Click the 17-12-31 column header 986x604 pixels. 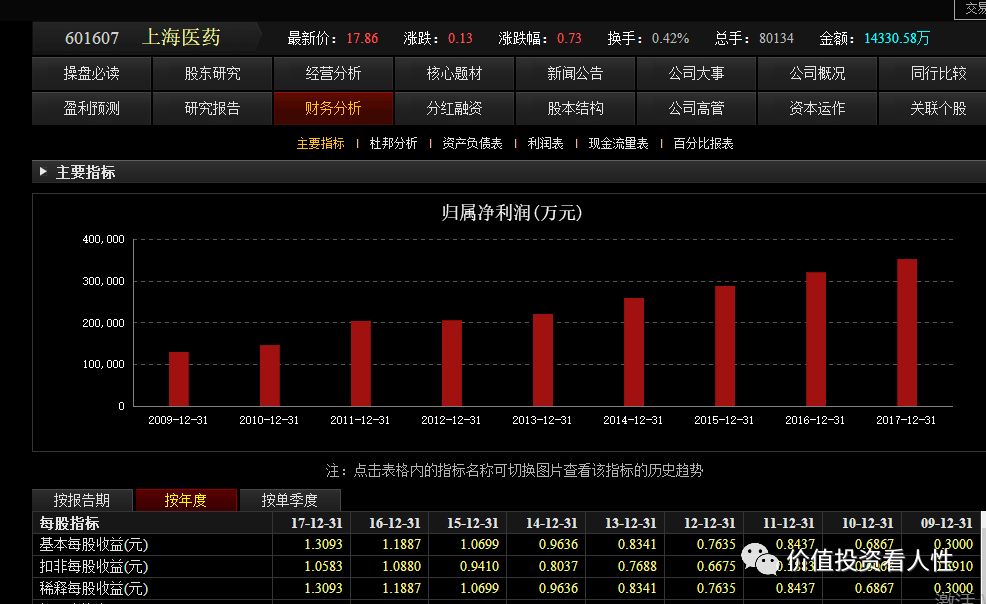click(316, 523)
